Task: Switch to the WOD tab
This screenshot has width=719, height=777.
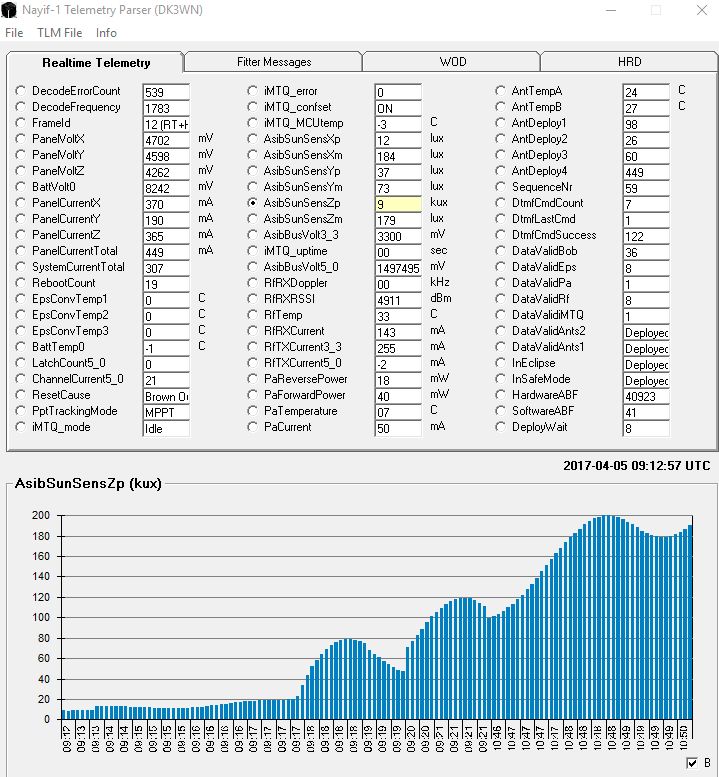Action: coord(452,62)
